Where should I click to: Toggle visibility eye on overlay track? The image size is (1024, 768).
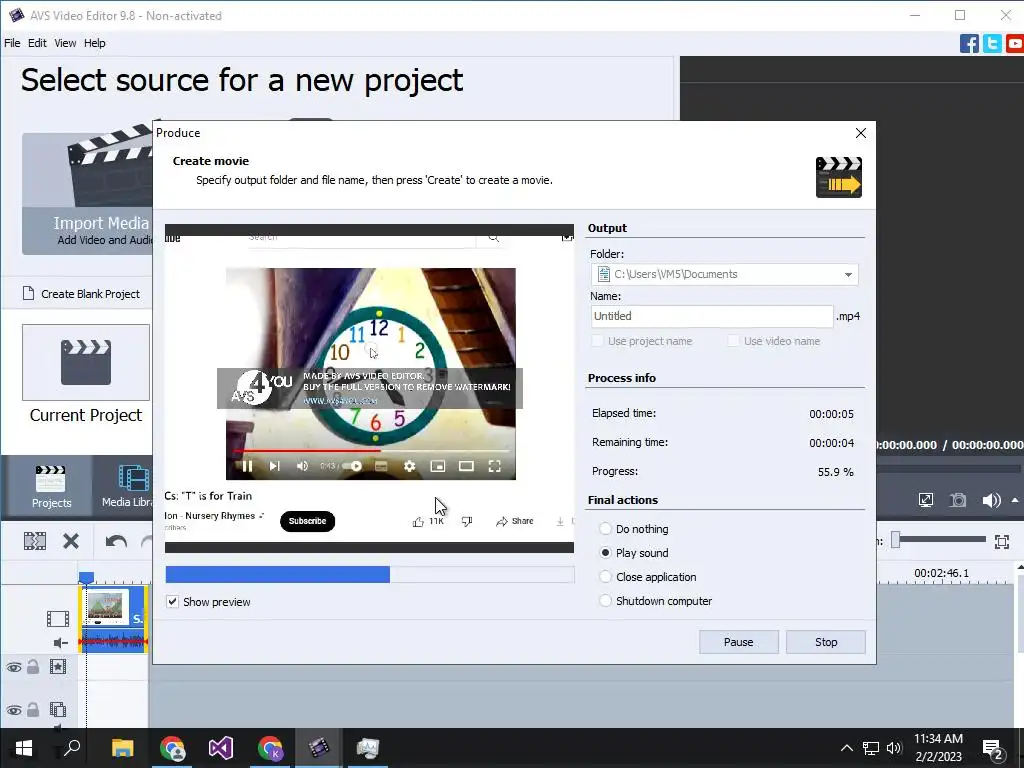point(14,710)
